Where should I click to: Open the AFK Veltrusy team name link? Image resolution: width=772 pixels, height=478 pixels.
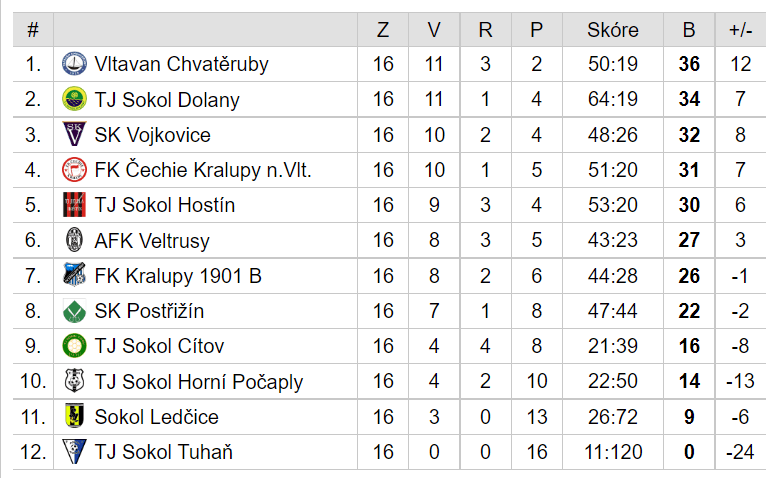click(152, 241)
